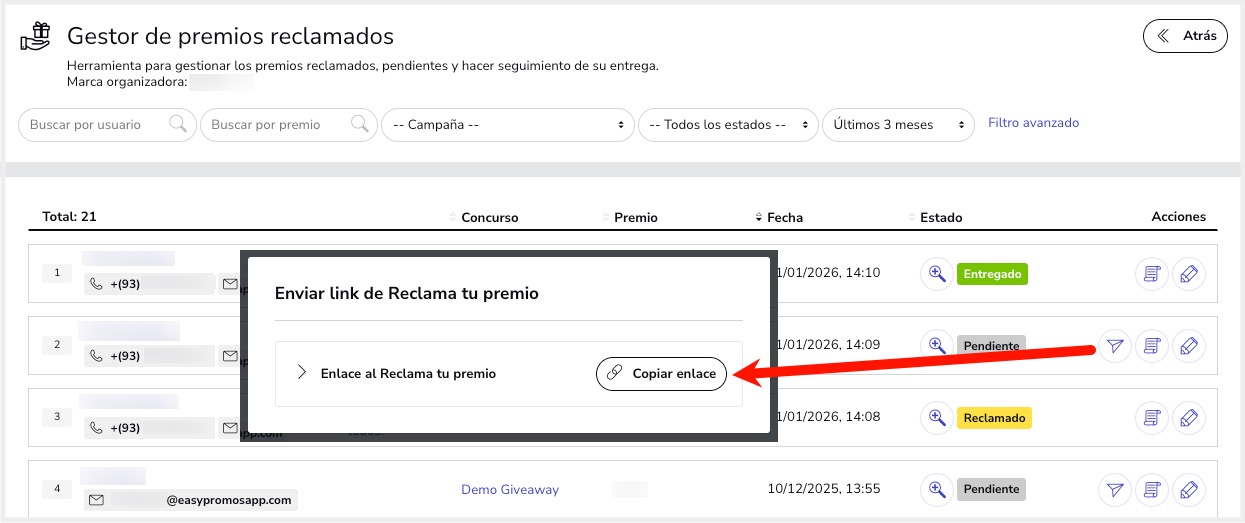1245x523 pixels.
Task: Click the send link icon in row 2
Action: (1115, 346)
